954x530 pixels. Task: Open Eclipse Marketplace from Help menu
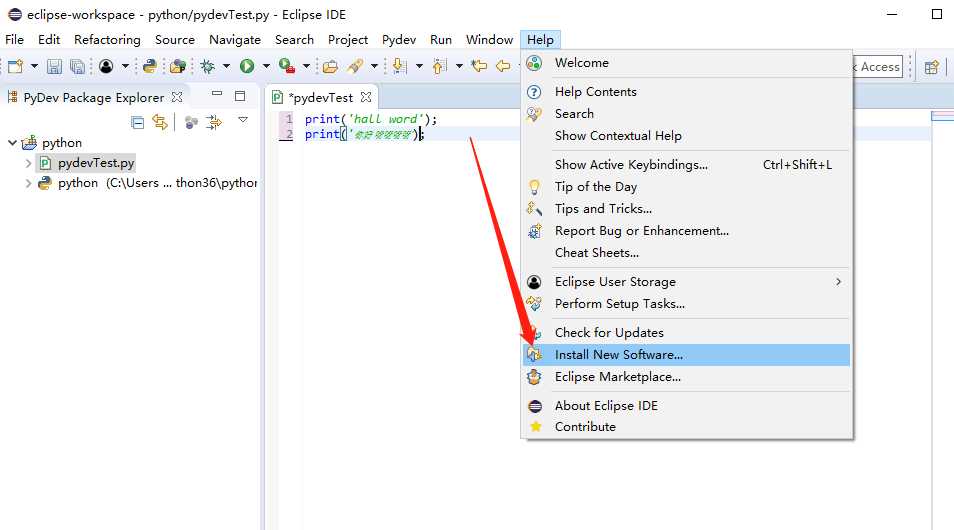point(686,377)
